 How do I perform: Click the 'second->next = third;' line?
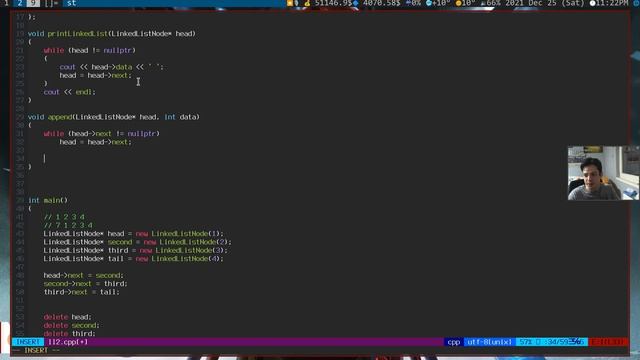(x=86, y=284)
